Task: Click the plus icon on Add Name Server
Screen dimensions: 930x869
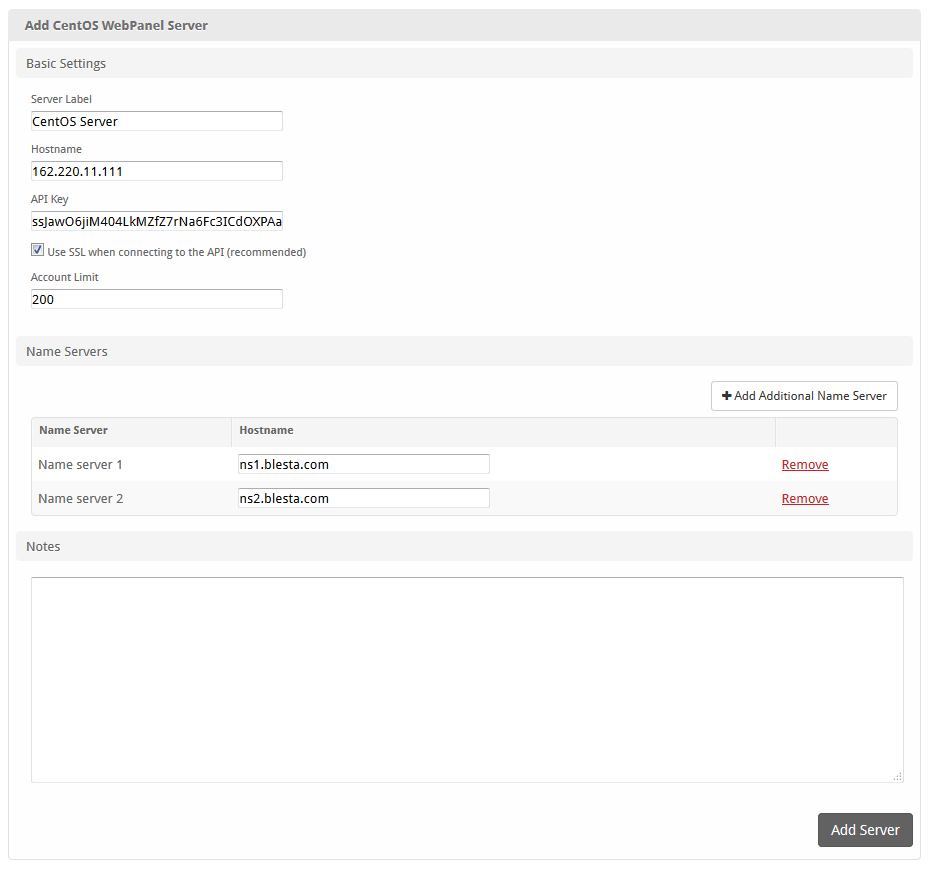Action: [726, 396]
